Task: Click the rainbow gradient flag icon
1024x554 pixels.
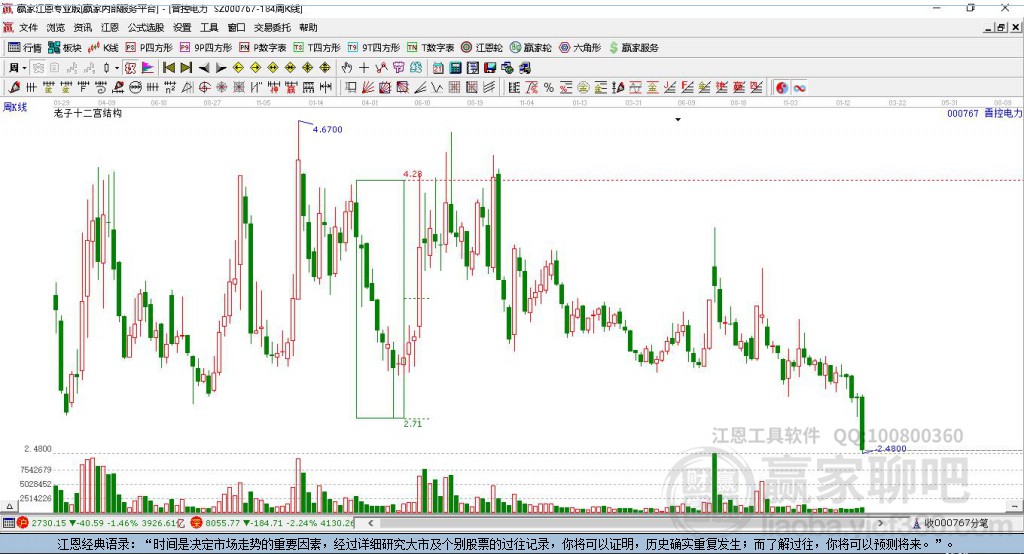Action: [x=148, y=68]
